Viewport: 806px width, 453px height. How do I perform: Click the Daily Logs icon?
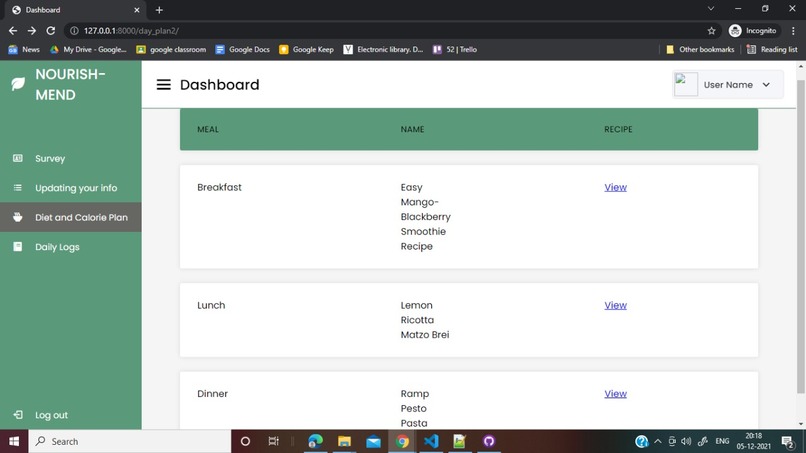coord(17,246)
